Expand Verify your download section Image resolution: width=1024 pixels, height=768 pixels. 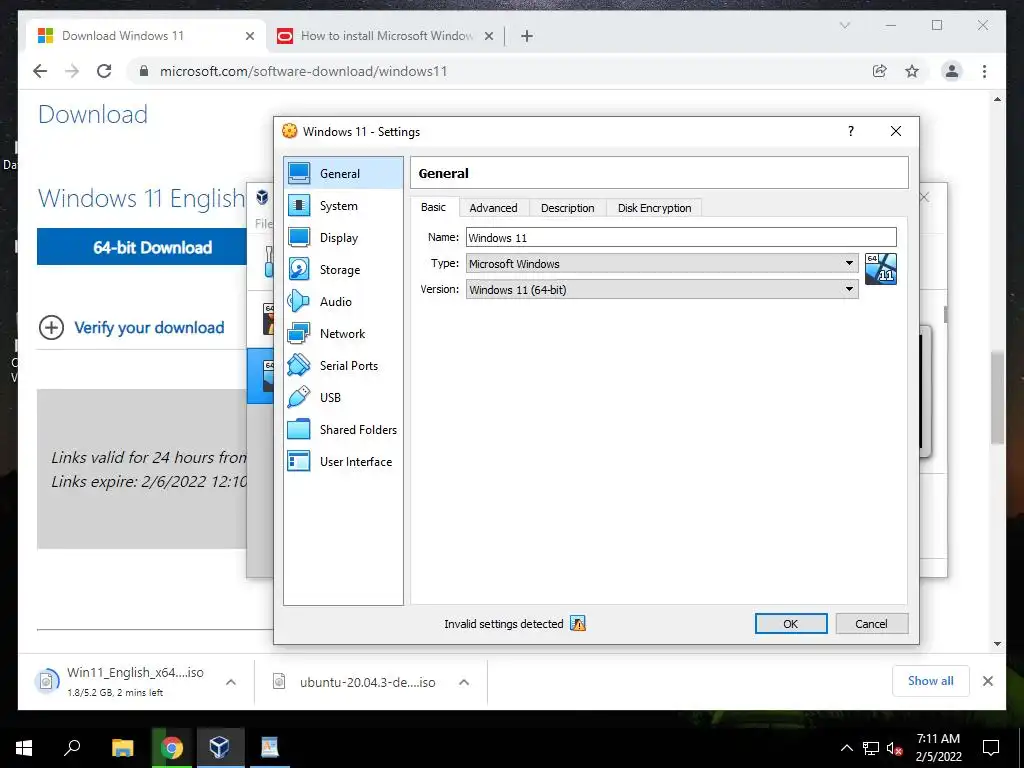52,327
